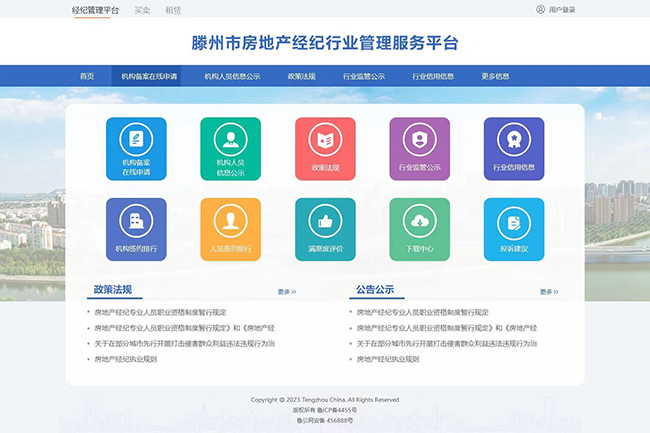This screenshot has height=433, width=650.
Task: Open 更多信息 in the navigation bar
Action: tap(495, 76)
